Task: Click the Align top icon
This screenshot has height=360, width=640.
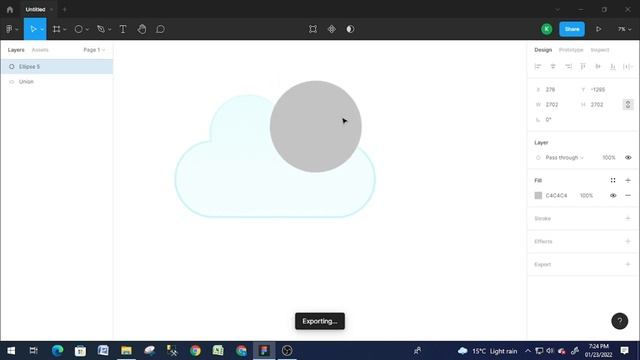Action: 583,67
